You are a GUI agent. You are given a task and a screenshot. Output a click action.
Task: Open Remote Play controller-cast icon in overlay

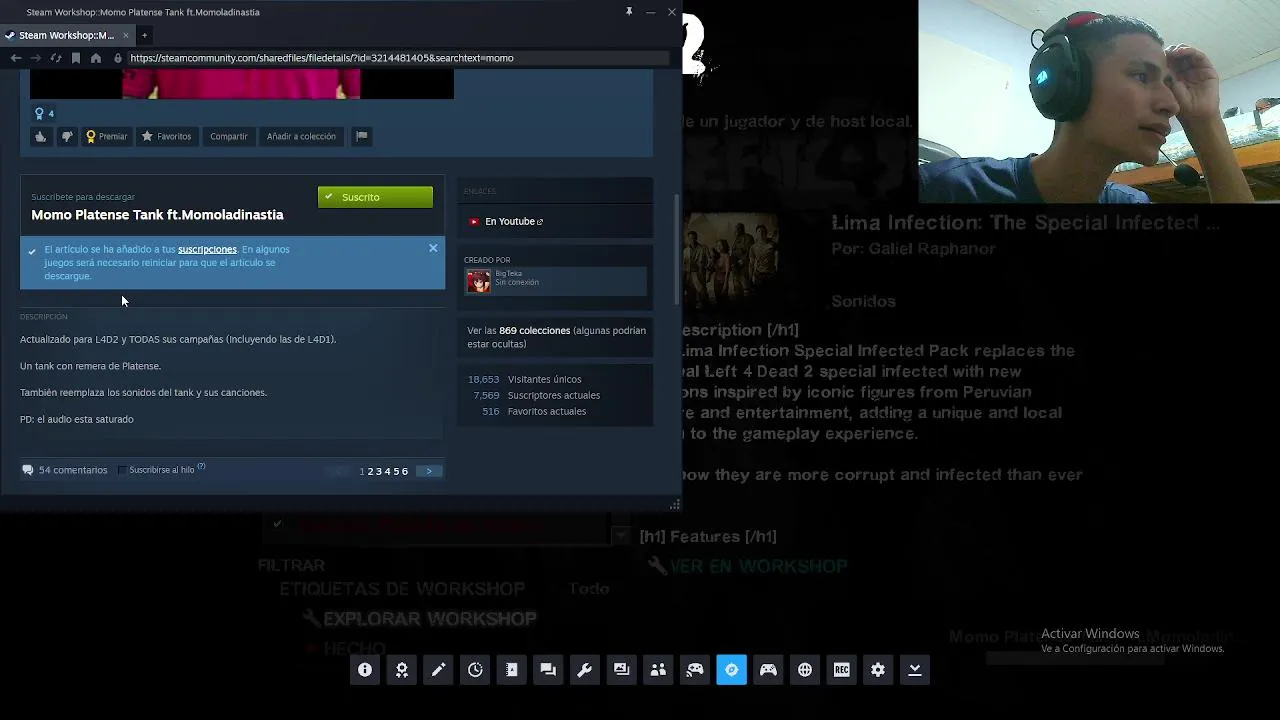(x=695, y=670)
